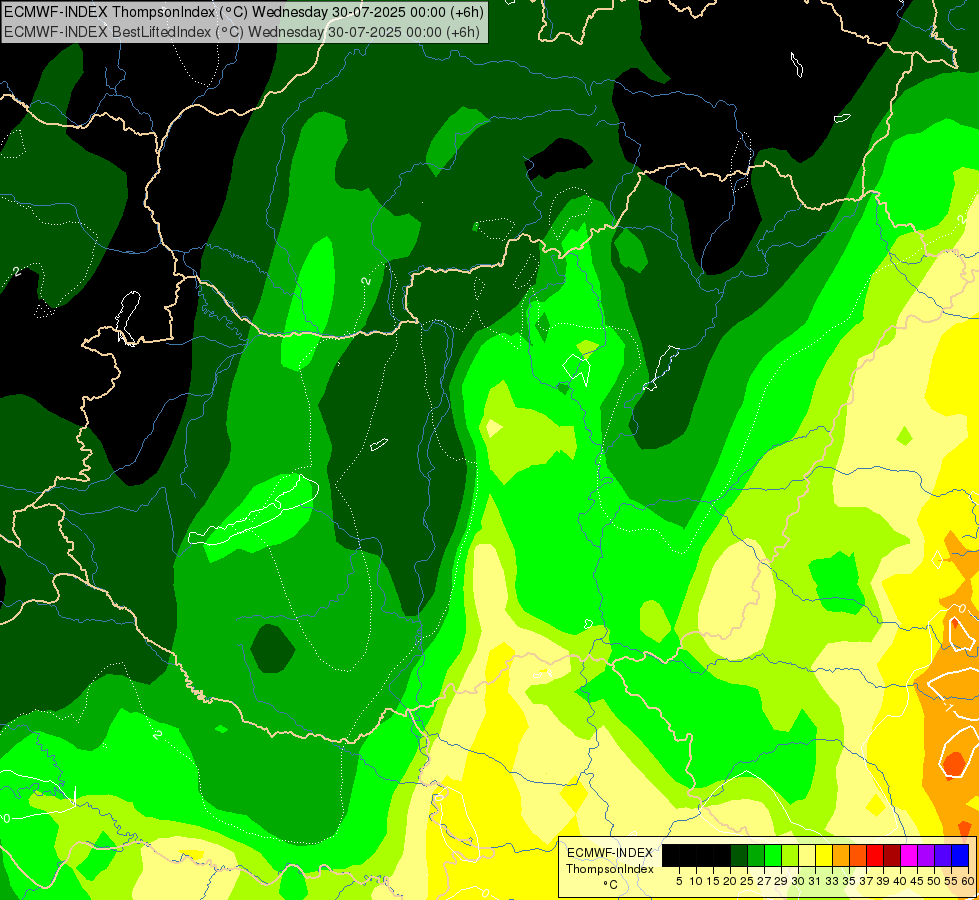Click the legend scale value 40
This screenshot has width=979, height=900.
pyautogui.click(x=900, y=881)
